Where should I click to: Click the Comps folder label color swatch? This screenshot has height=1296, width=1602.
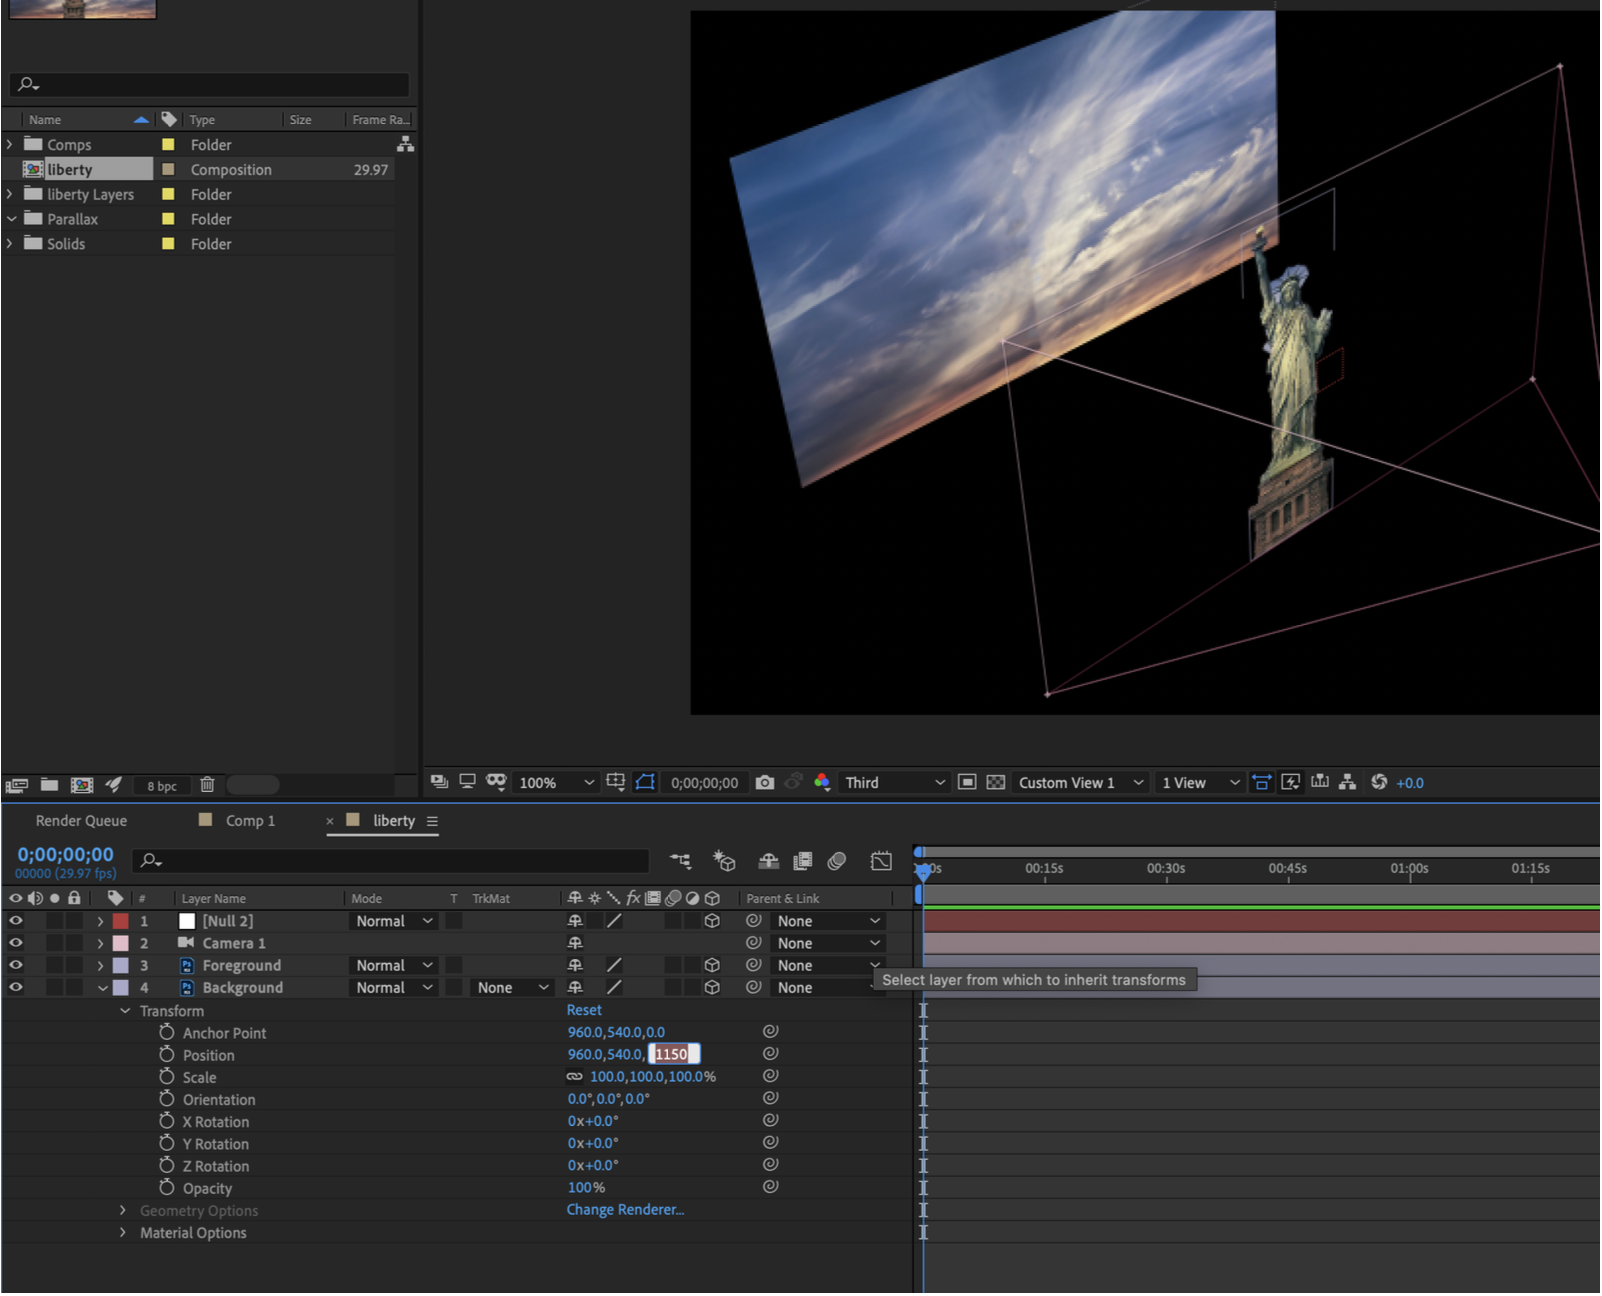(x=168, y=145)
